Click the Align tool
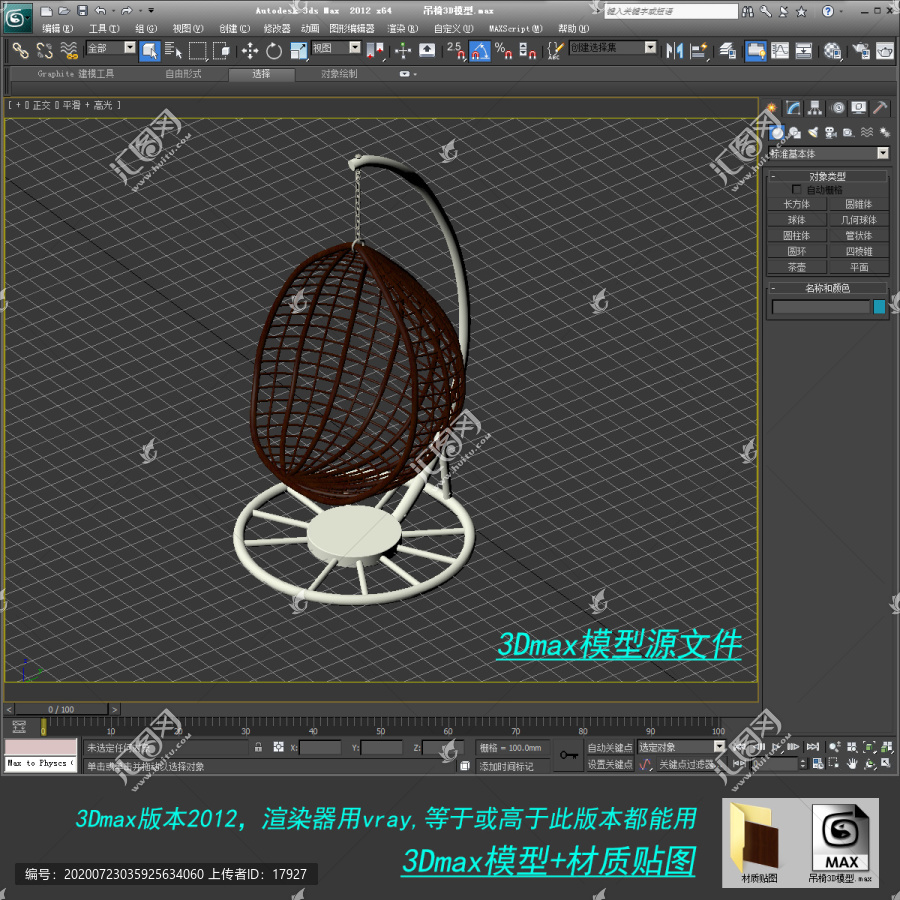The image size is (900, 900). [x=699, y=51]
